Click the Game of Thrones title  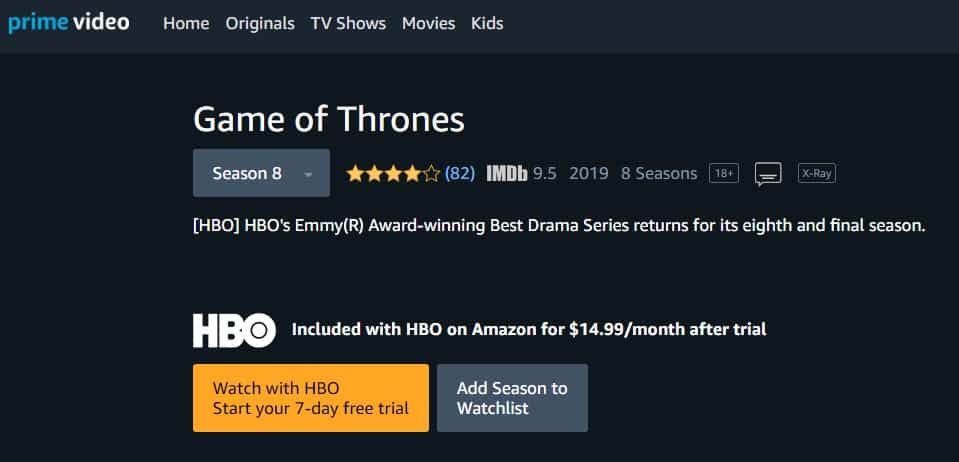point(329,119)
